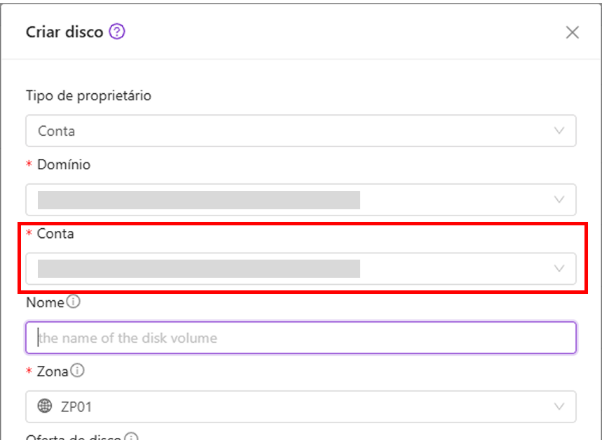Image resolution: width=604 pixels, height=444 pixels.
Task: Click the Criar disco dialog title
Action: (65, 32)
